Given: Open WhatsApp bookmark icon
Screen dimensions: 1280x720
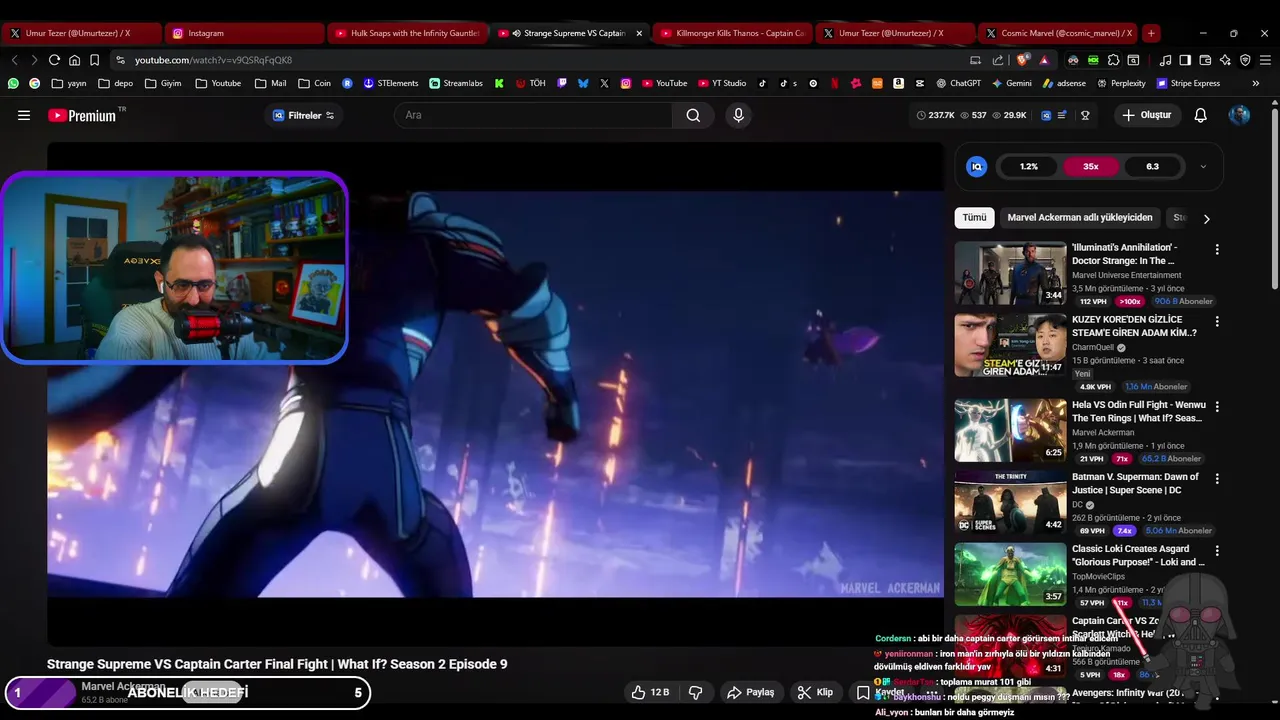Looking at the screenshot, I should click(13, 83).
